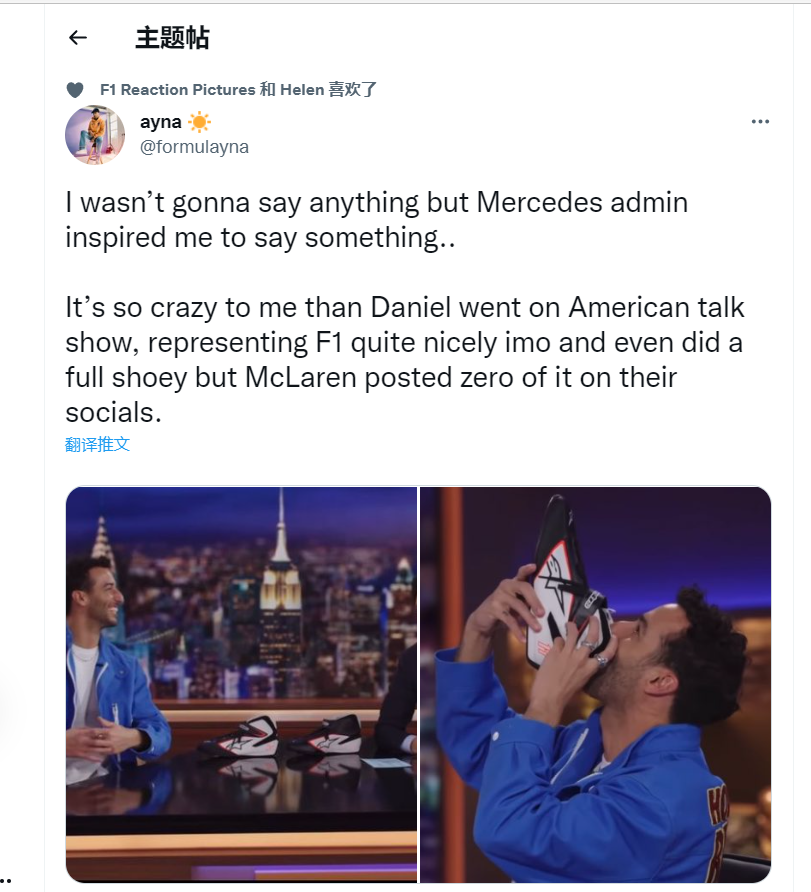Click the sun emoji beside ayna
Viewport: 811px width, 892px height.
pyautogui.click(x=199, y=122)
